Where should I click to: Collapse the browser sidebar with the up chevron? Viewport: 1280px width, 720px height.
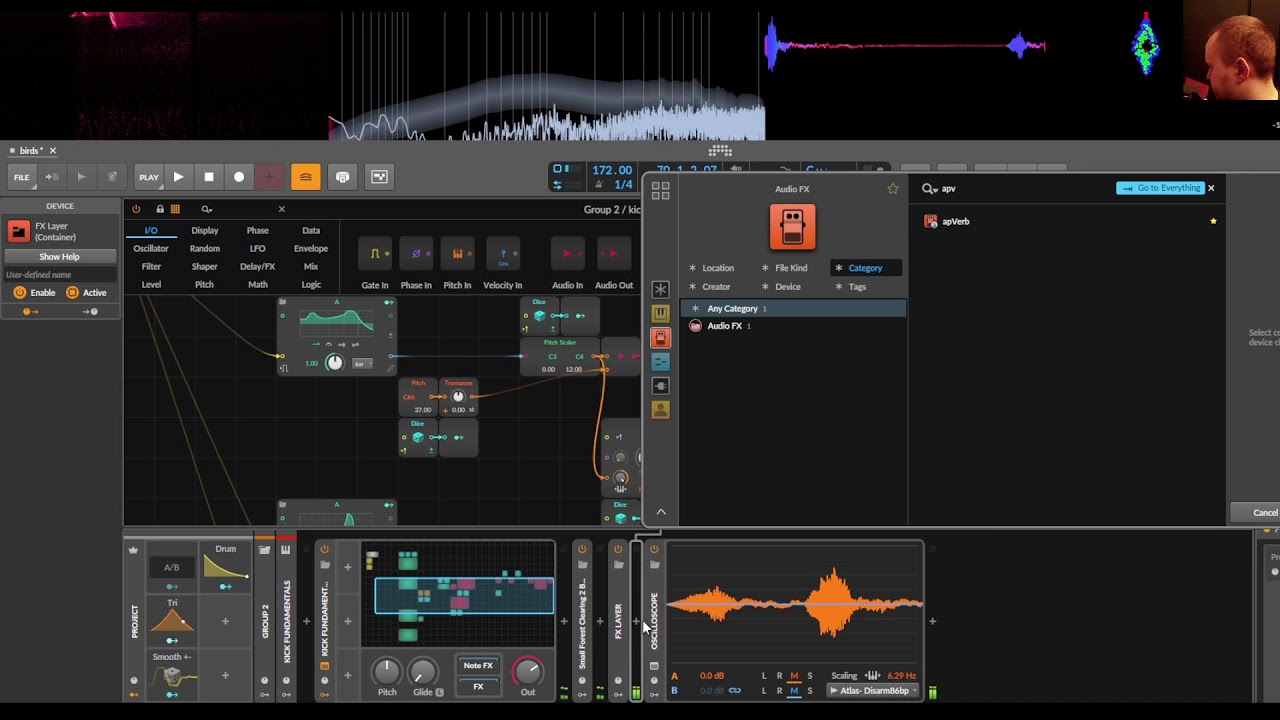coord(661,512)
